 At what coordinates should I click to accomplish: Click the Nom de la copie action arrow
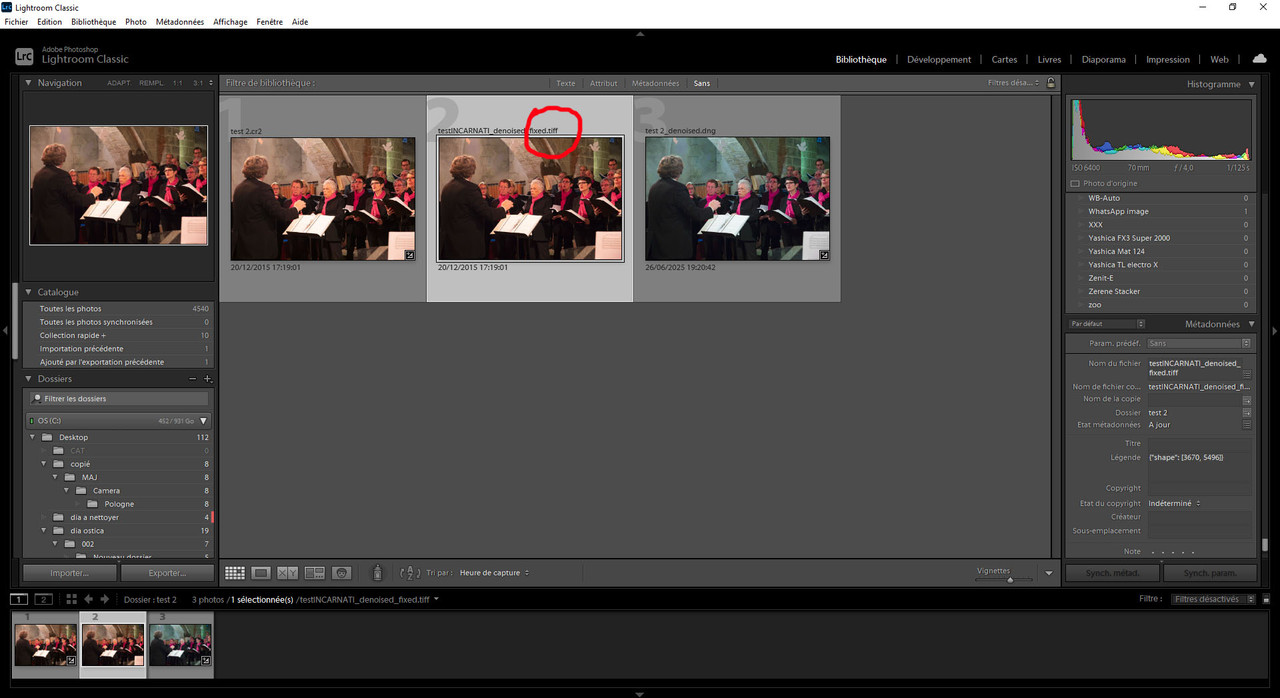click(1247, 399)
